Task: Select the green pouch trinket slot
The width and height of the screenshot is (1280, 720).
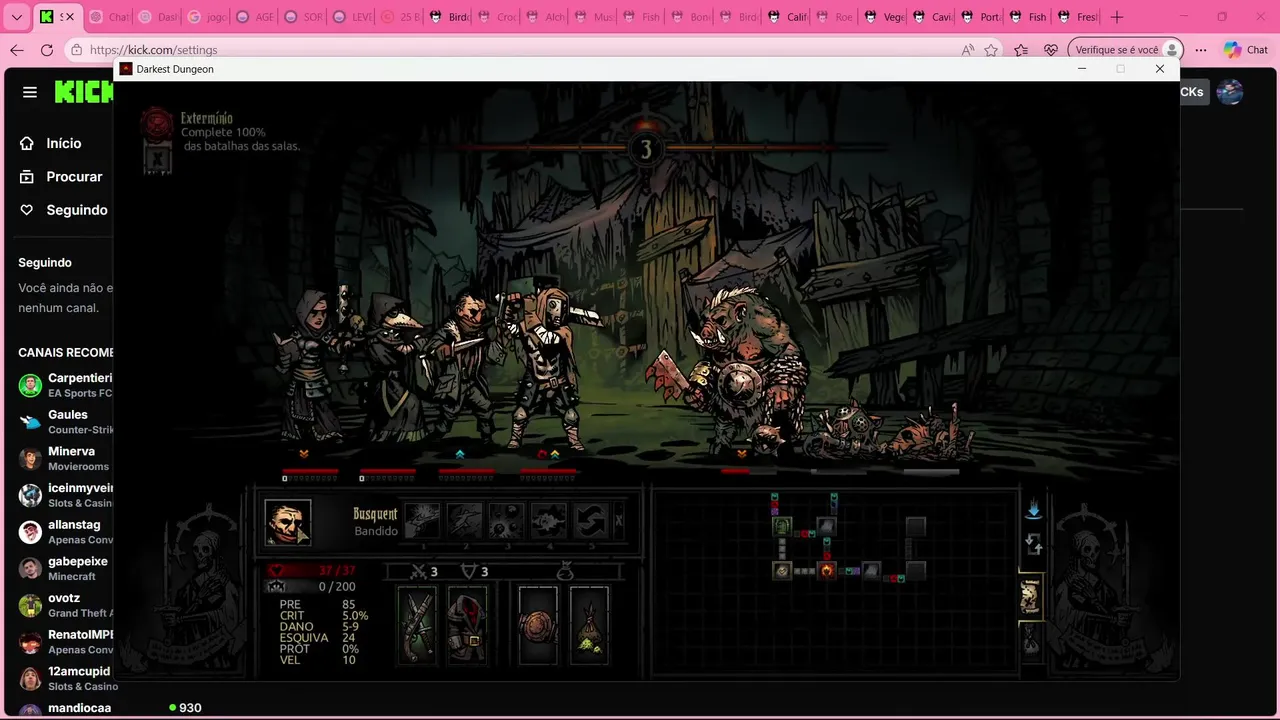Action: click(x=589, y=625)
